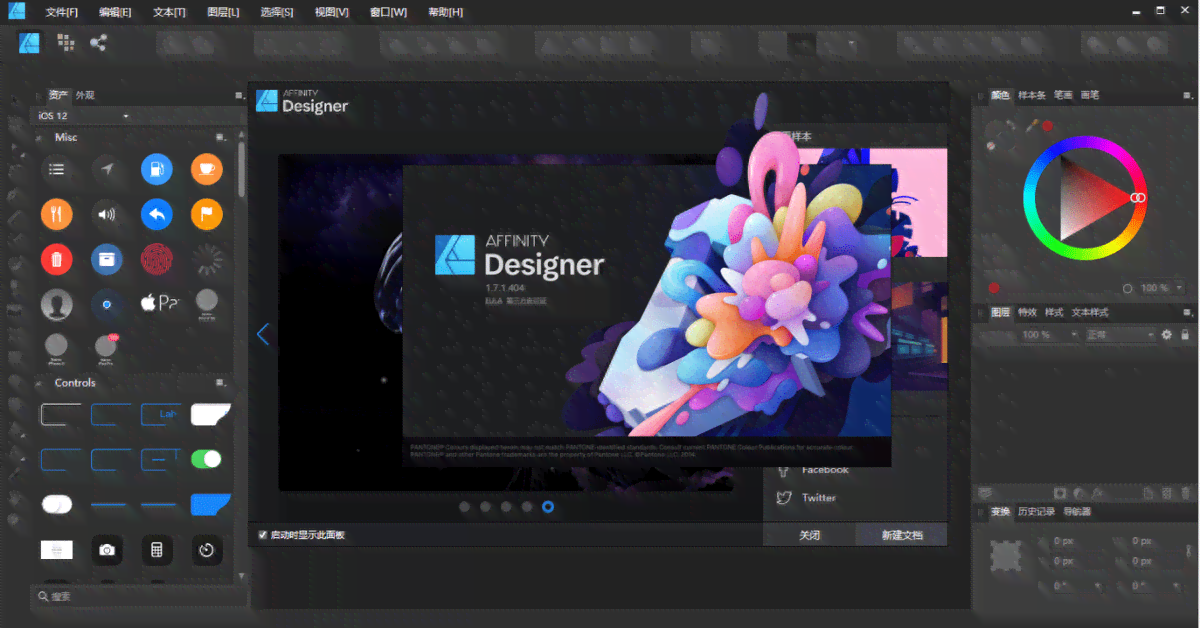Open the 编辑[E] menu
1200x628 pixels.
tap(114, 12)
